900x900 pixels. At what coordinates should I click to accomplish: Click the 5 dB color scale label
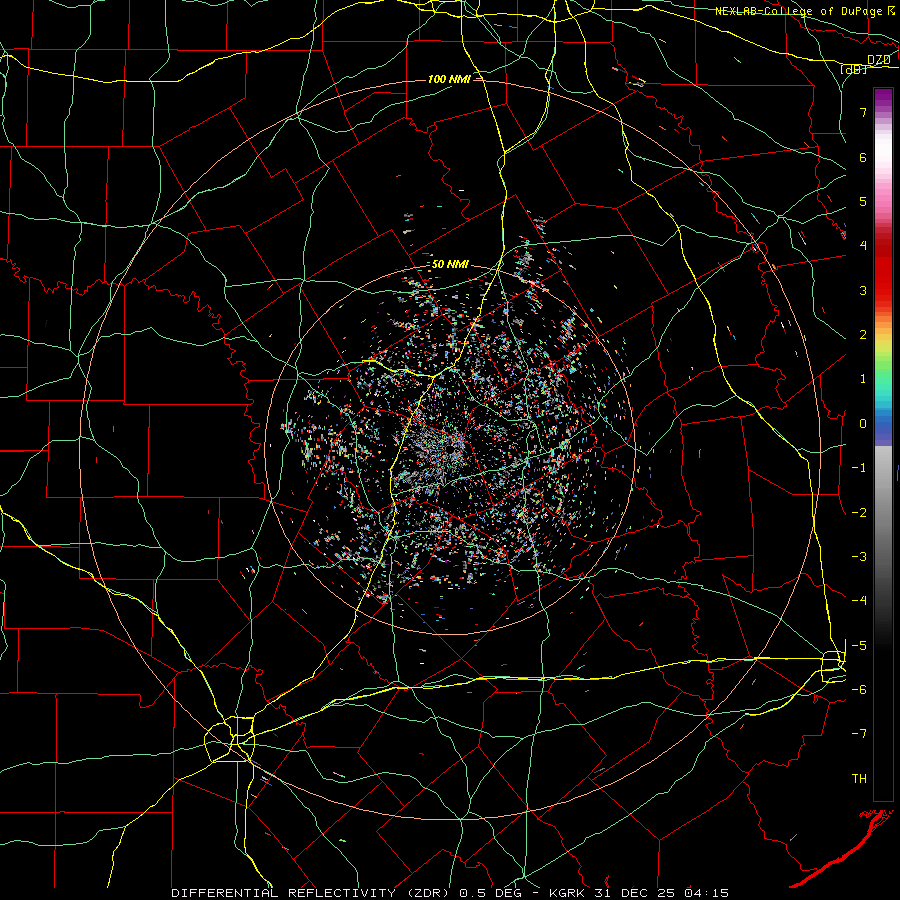[863, 201]
